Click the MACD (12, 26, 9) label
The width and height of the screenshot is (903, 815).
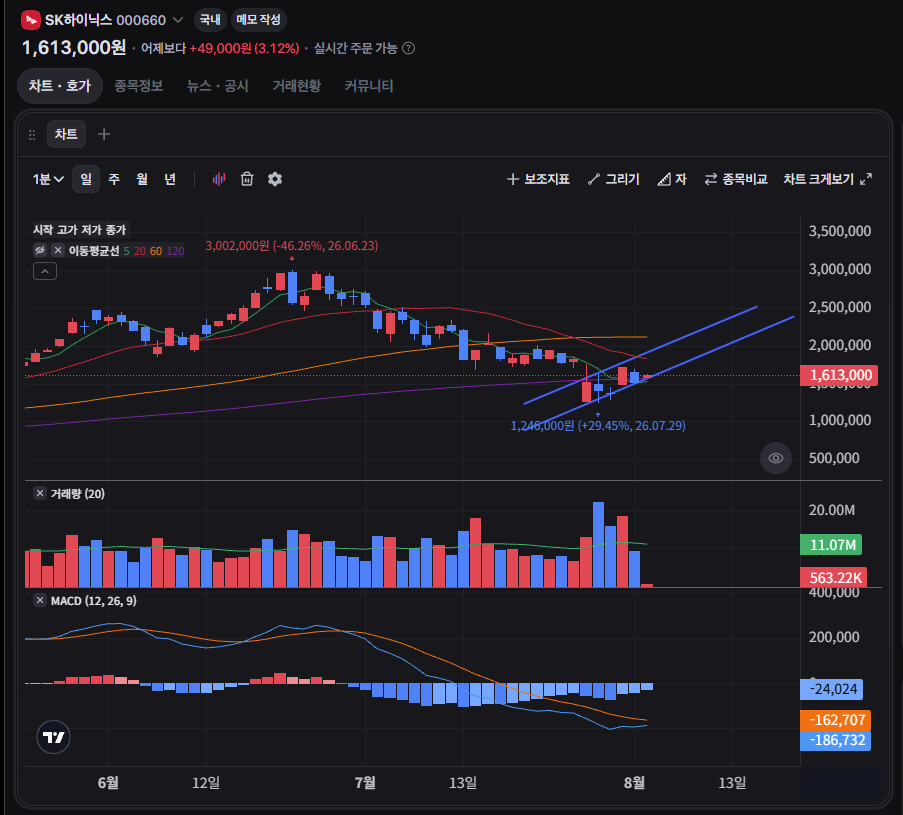(93, 601)
